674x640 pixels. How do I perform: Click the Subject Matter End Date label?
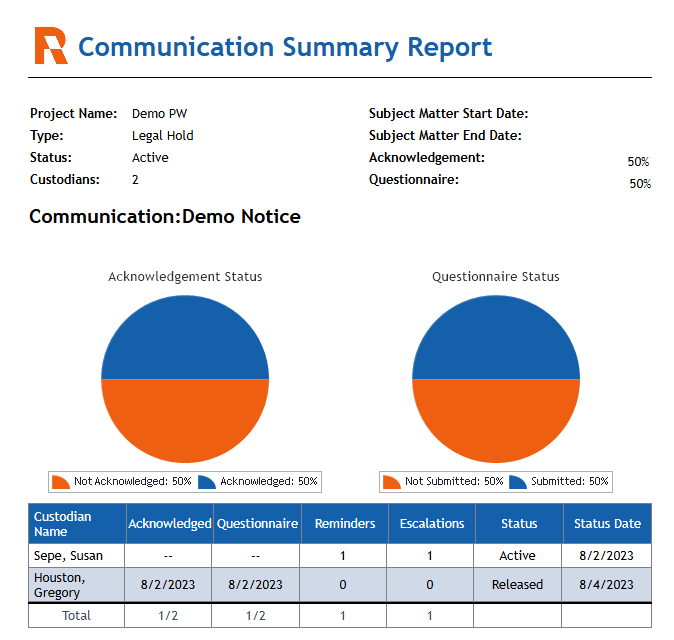445,136
